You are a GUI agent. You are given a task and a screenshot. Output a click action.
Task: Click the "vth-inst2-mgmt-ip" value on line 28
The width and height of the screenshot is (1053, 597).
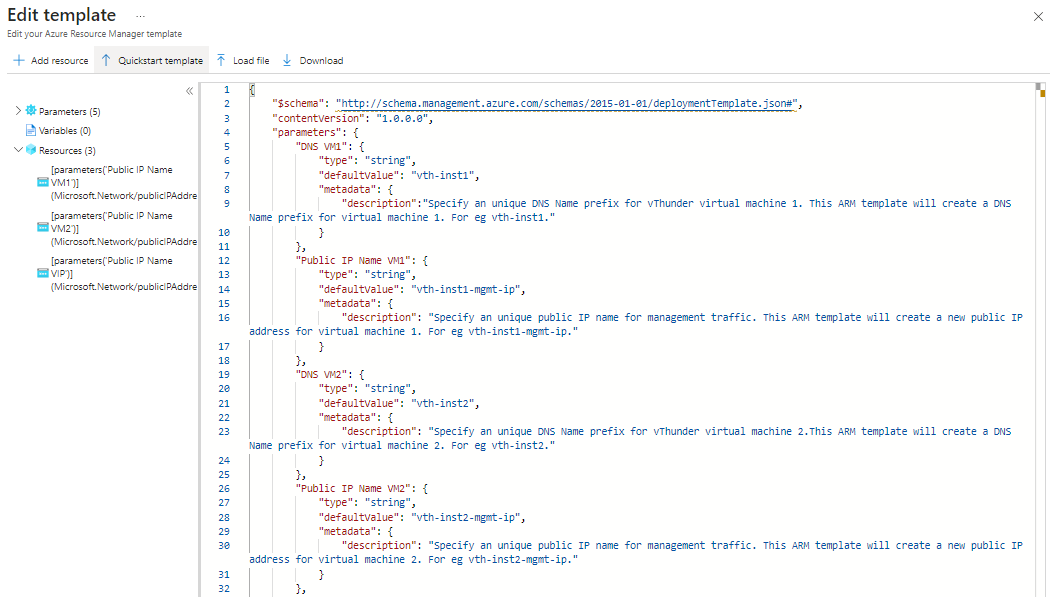tap(466, 518)
